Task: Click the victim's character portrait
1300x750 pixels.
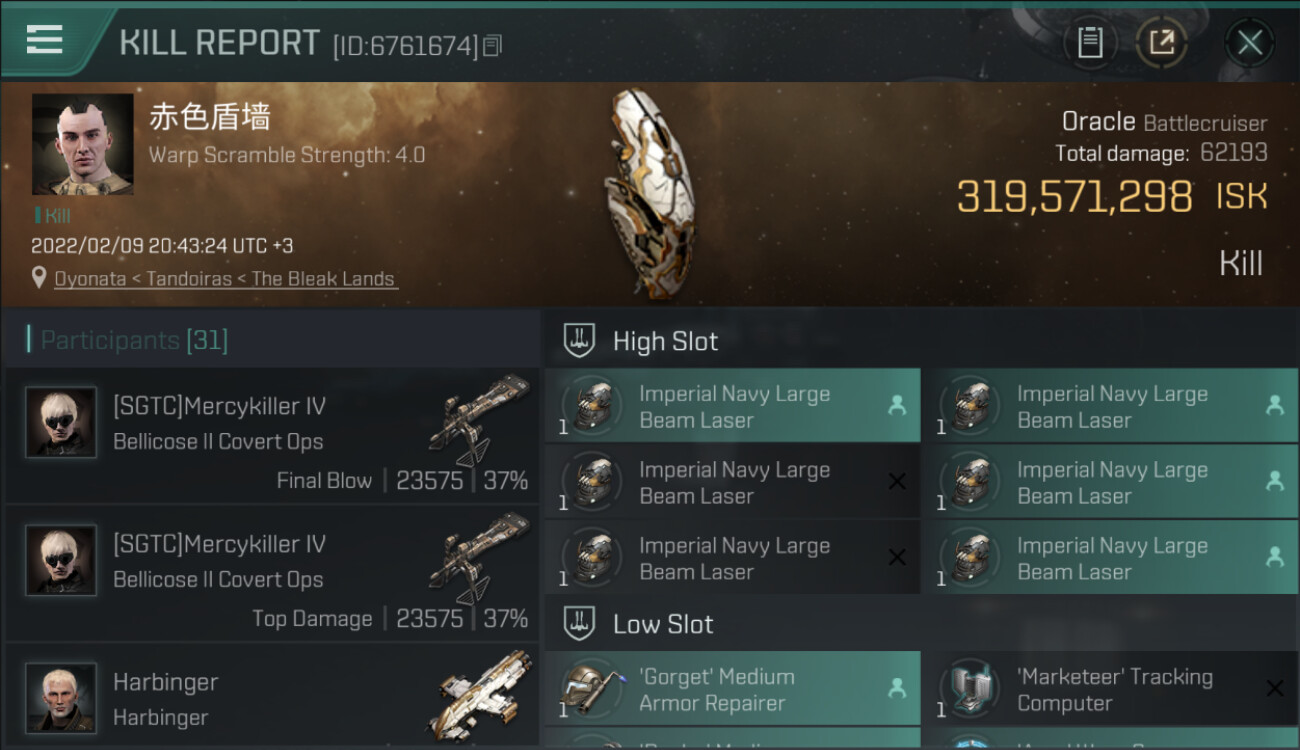Action: (x=82, y=144)
